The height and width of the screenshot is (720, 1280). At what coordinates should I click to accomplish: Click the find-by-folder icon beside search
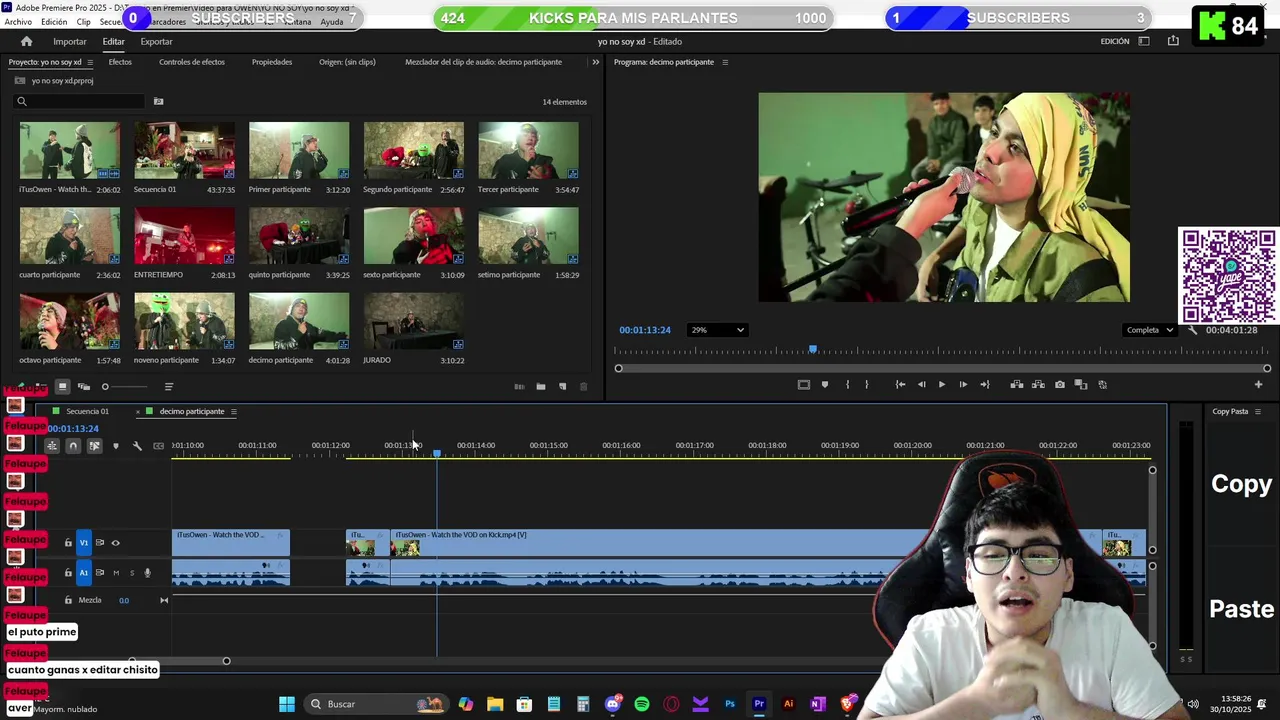(158, 101)
